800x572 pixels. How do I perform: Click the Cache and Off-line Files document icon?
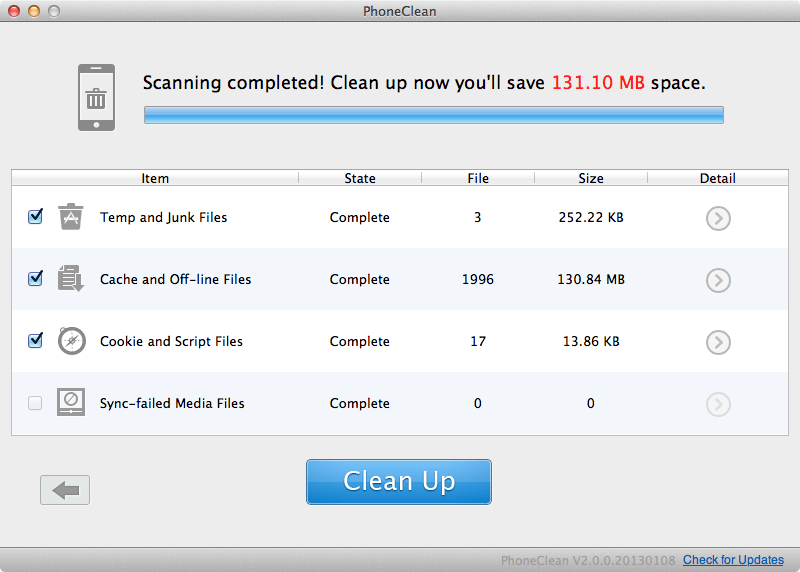click(x=70, y=279)
